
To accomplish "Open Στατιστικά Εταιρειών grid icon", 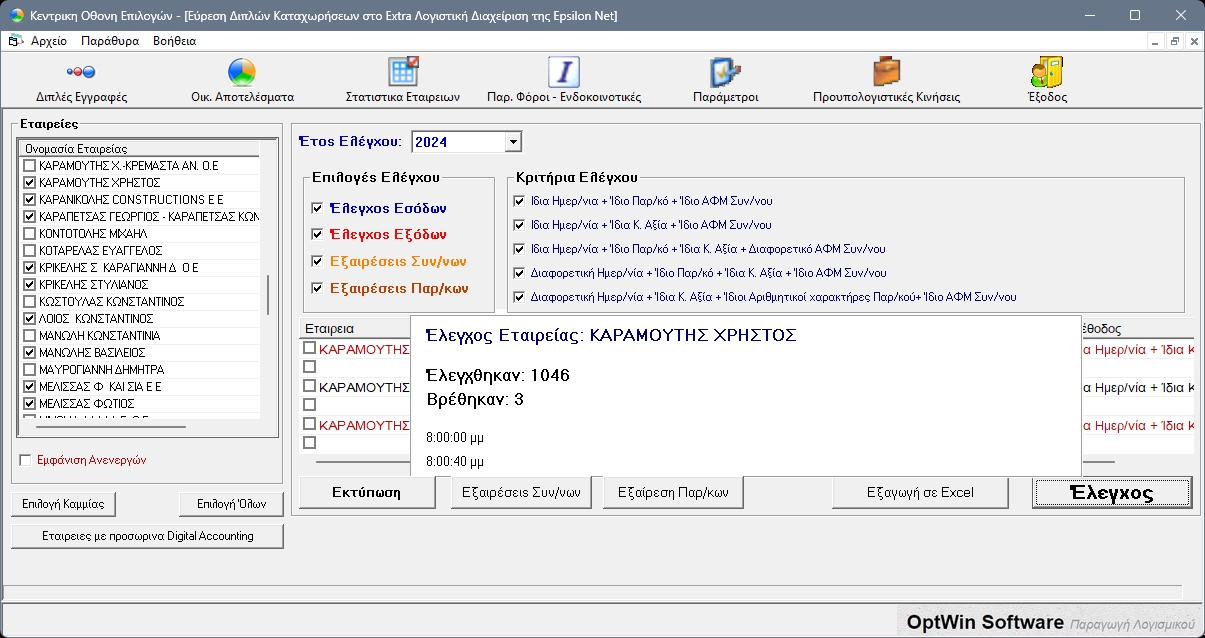I will pos(402,73).
